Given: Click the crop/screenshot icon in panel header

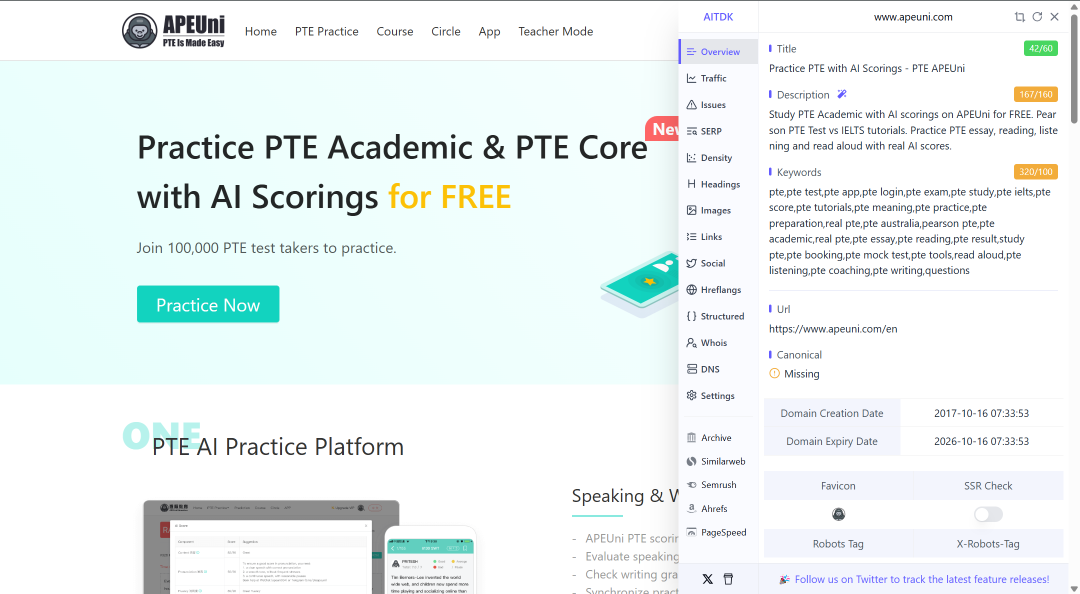Looking at the screenshot, I should 1019,17.
